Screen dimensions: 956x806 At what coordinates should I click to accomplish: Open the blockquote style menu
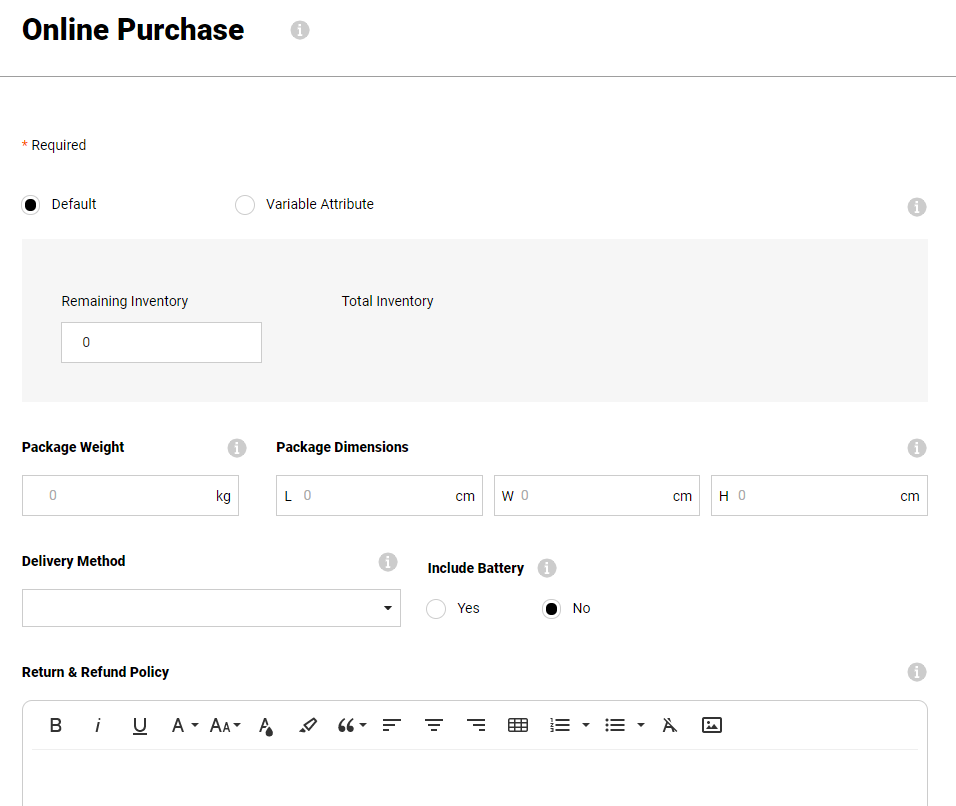coord(352,725)
